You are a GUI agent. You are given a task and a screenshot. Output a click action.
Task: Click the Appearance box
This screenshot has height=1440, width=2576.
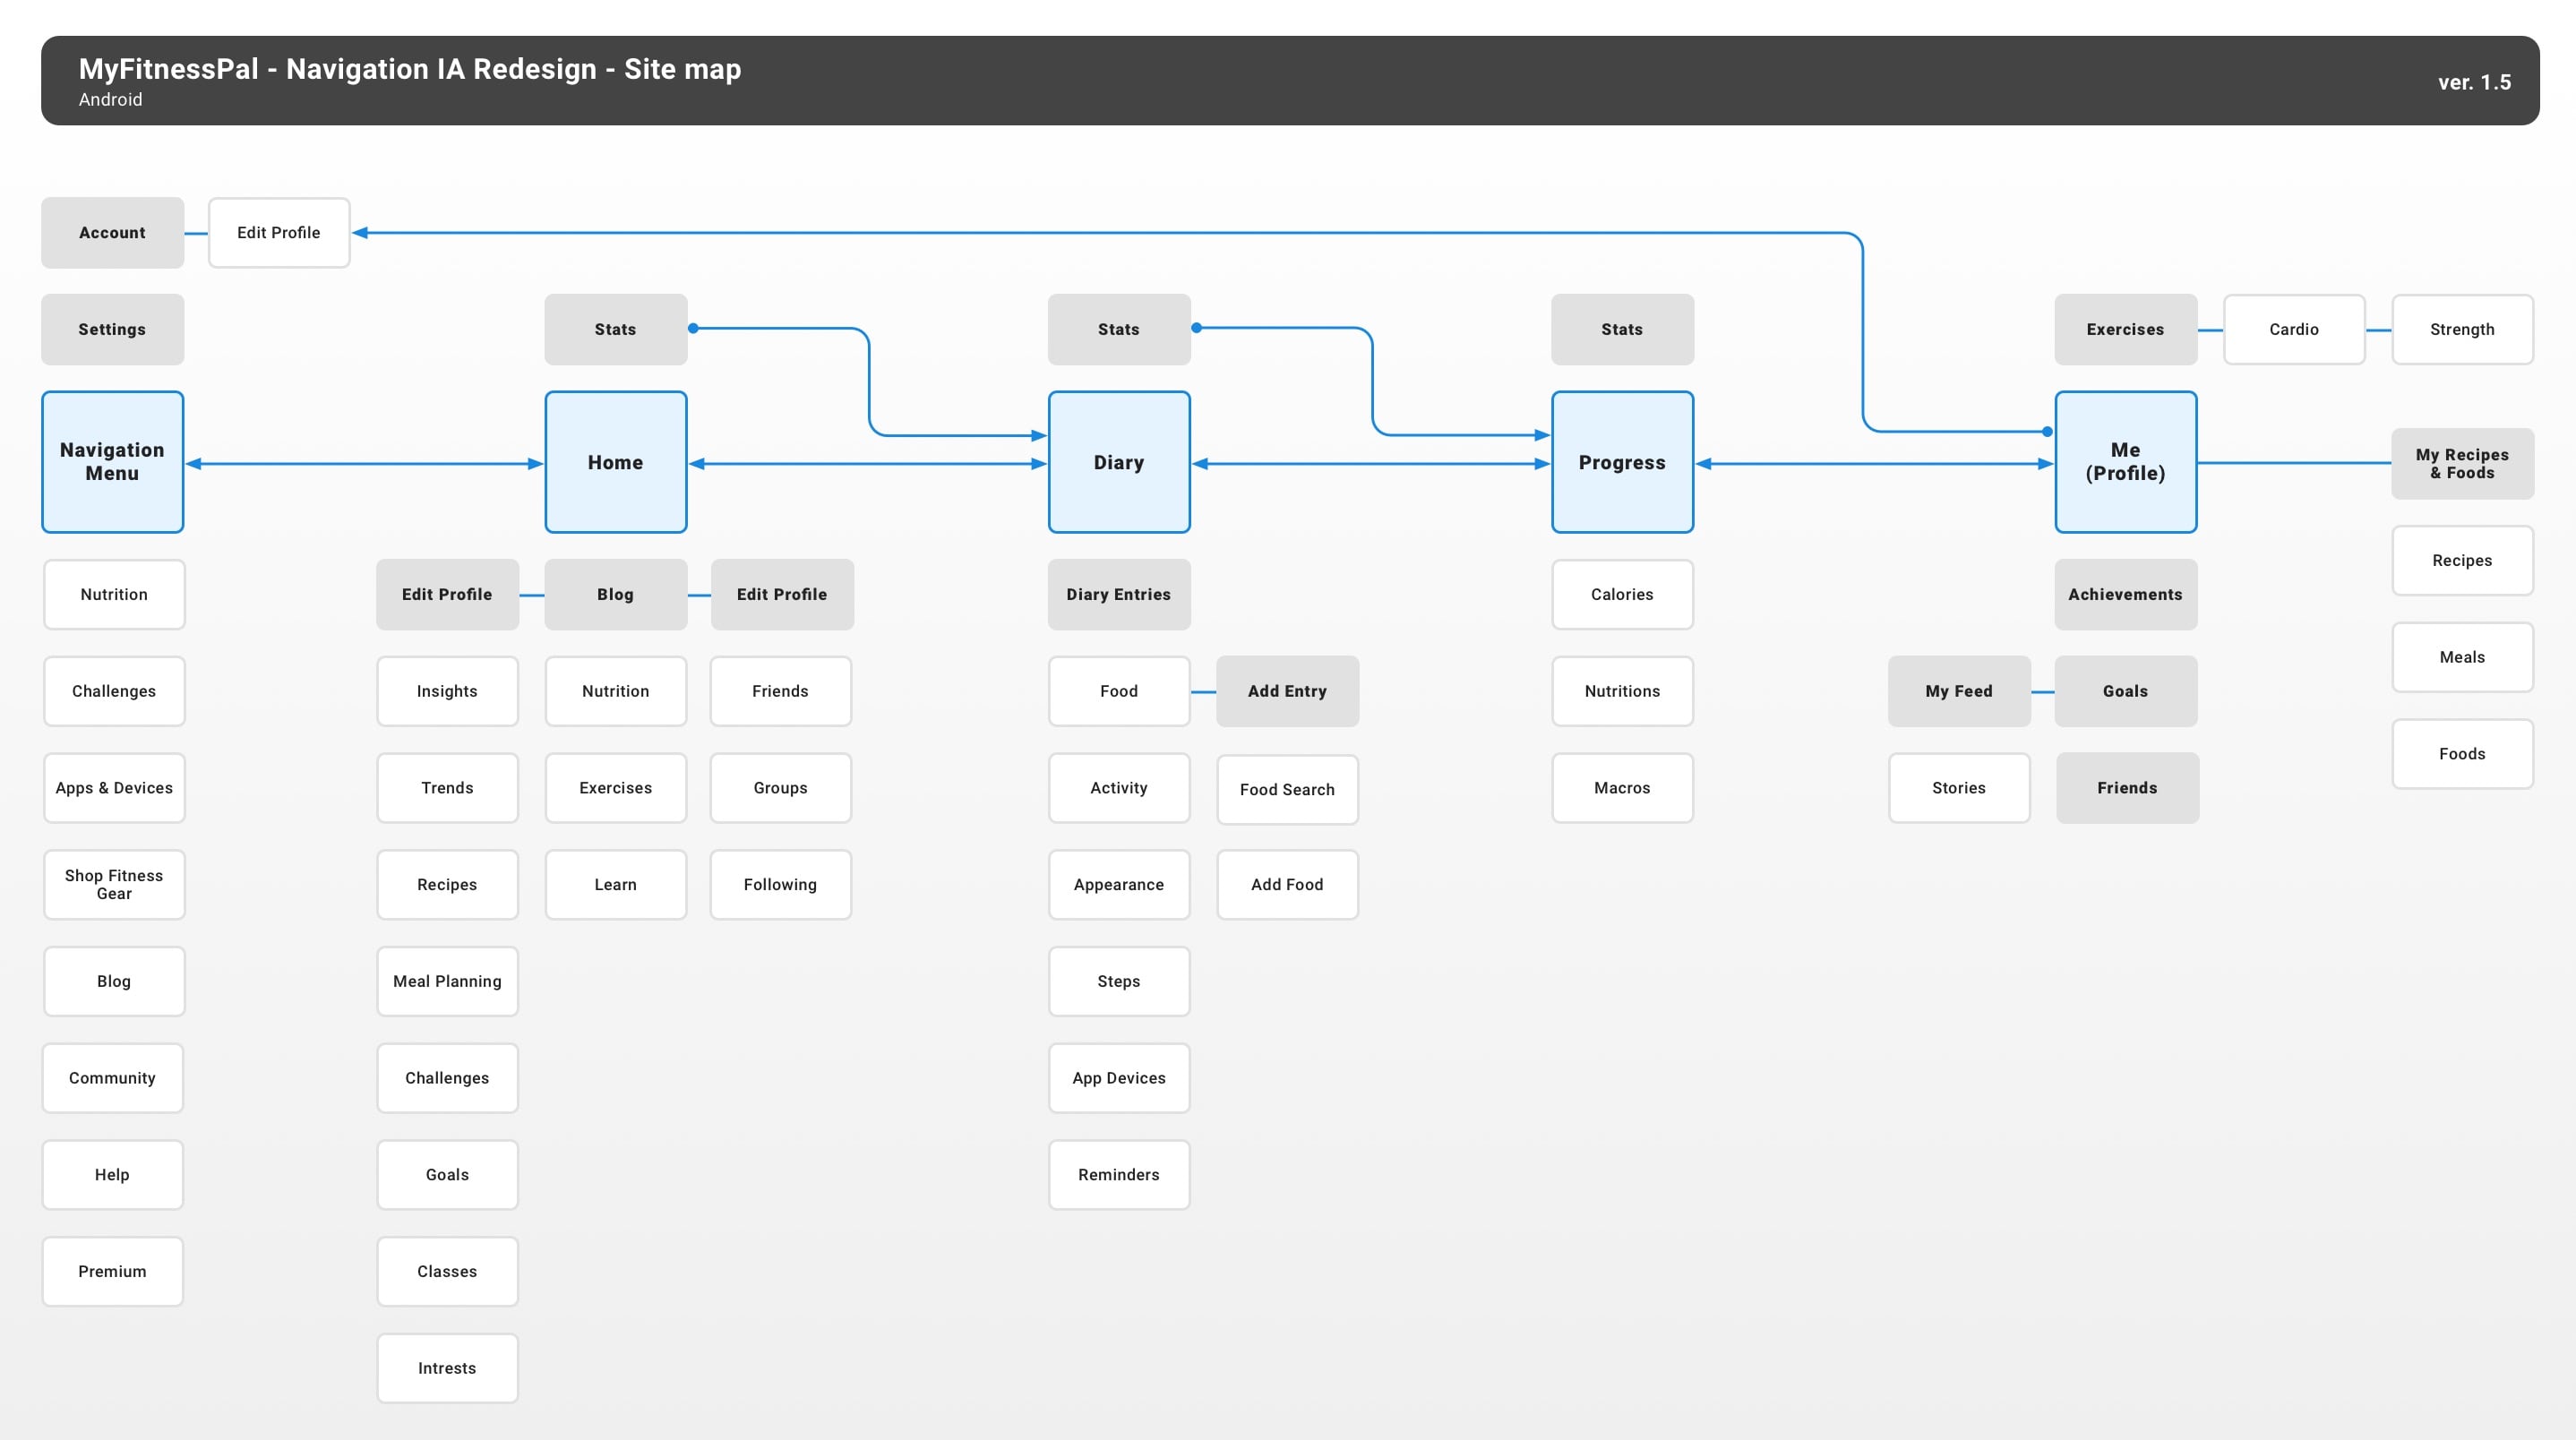(x=1119, y=885)
